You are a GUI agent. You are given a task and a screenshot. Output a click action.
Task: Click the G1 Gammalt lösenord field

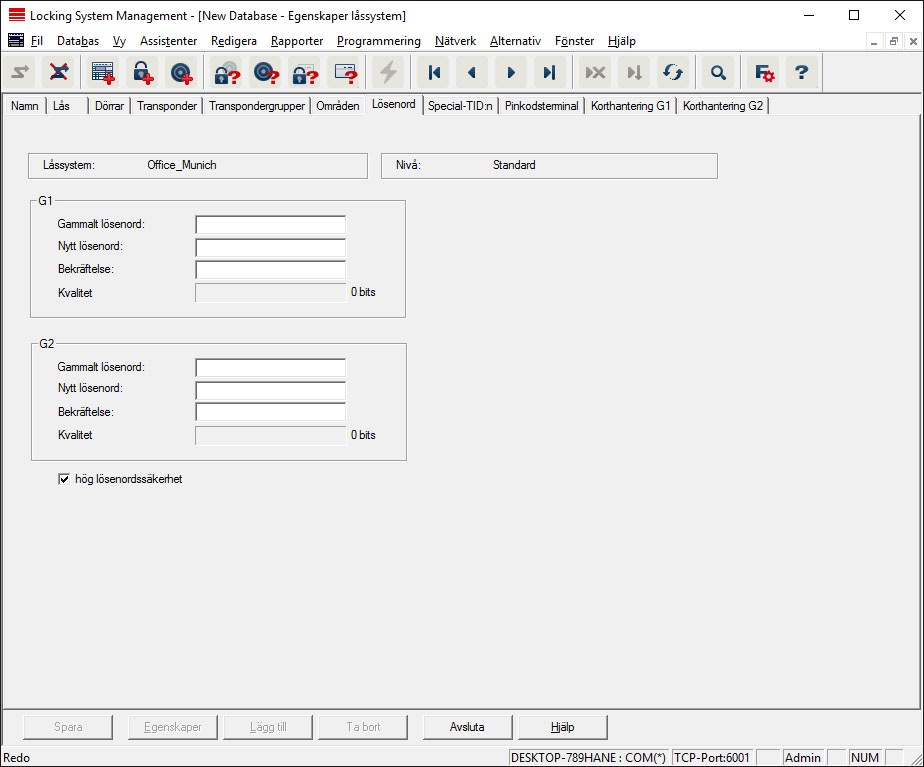270,225
